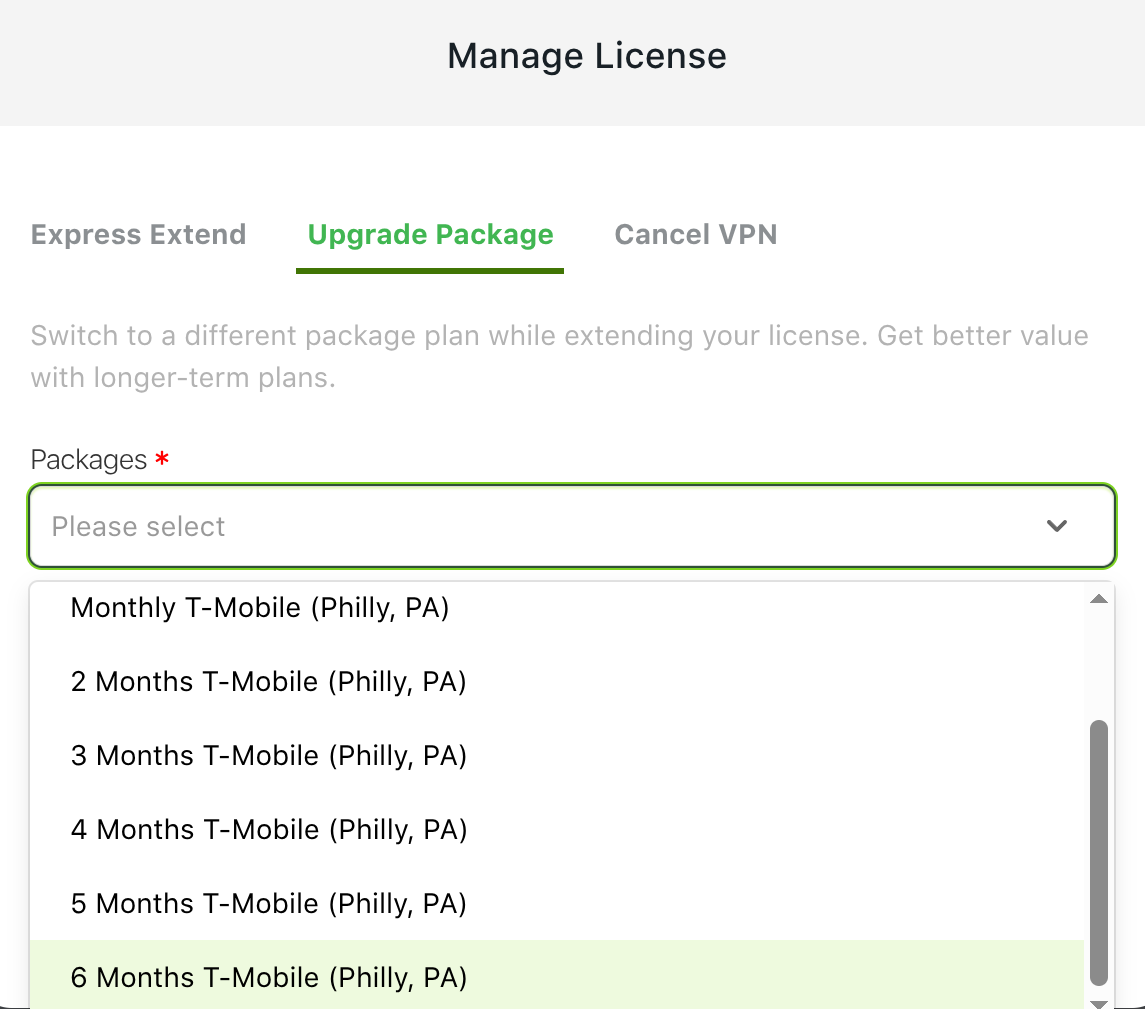1145x1009 pixels.
Task: Click the Manage License heading
Action: [x=586, y=55]
